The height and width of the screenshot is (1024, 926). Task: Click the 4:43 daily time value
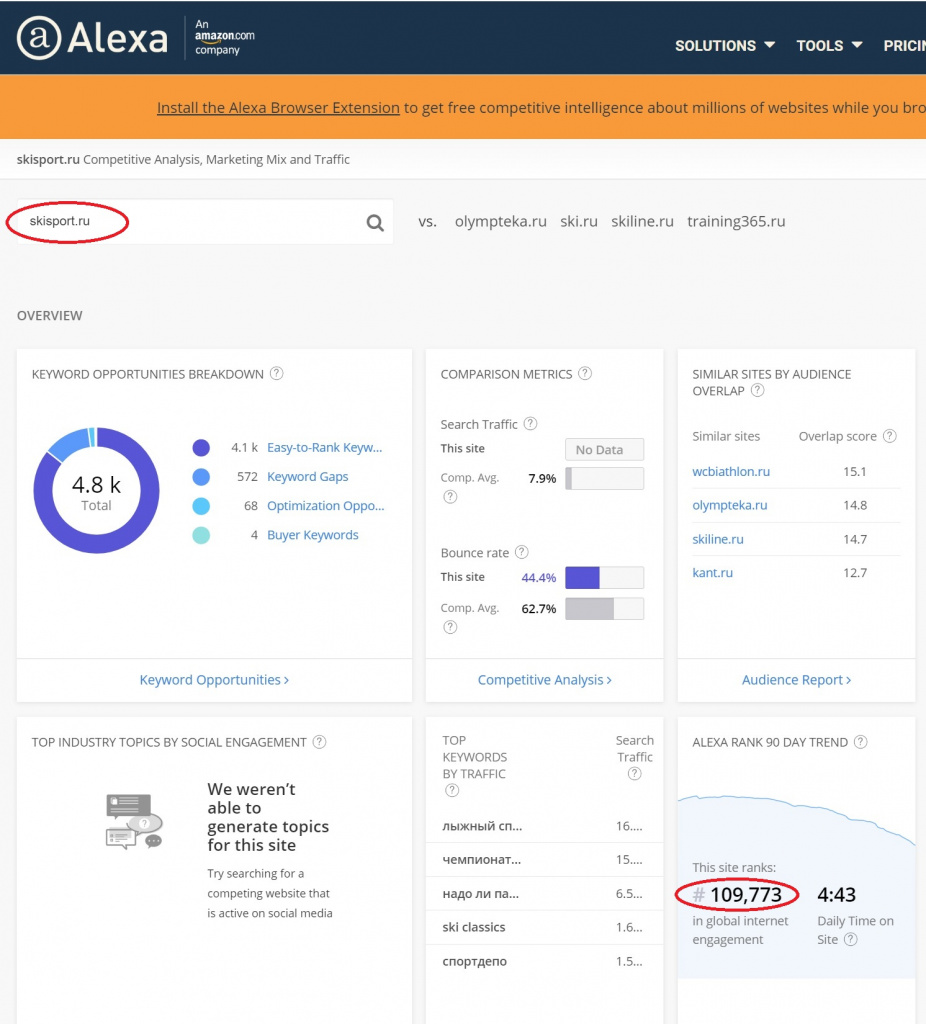pyautogui.click(x=837, y=895)
